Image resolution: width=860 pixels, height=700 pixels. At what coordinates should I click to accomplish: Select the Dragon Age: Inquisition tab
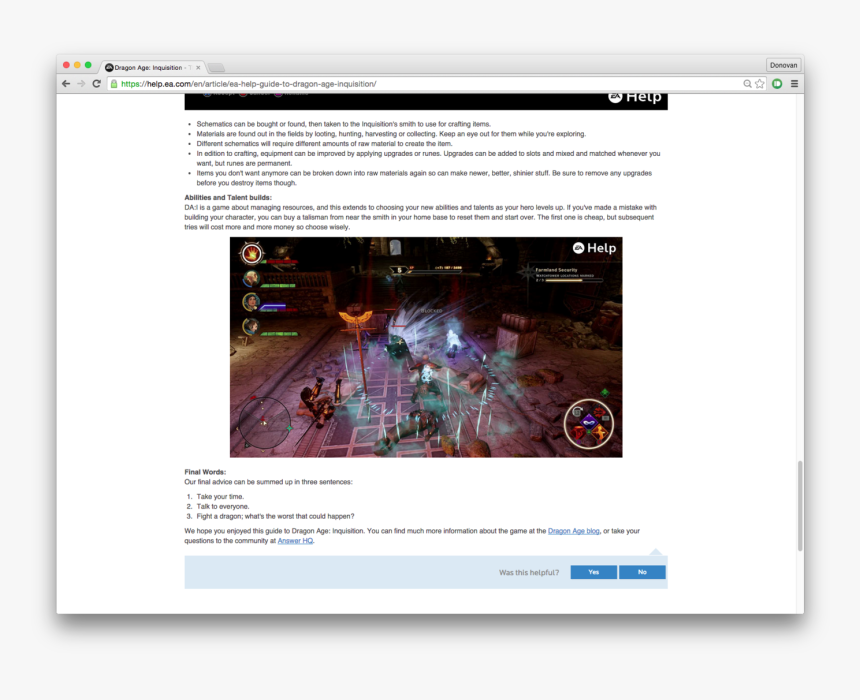(148, 66)
